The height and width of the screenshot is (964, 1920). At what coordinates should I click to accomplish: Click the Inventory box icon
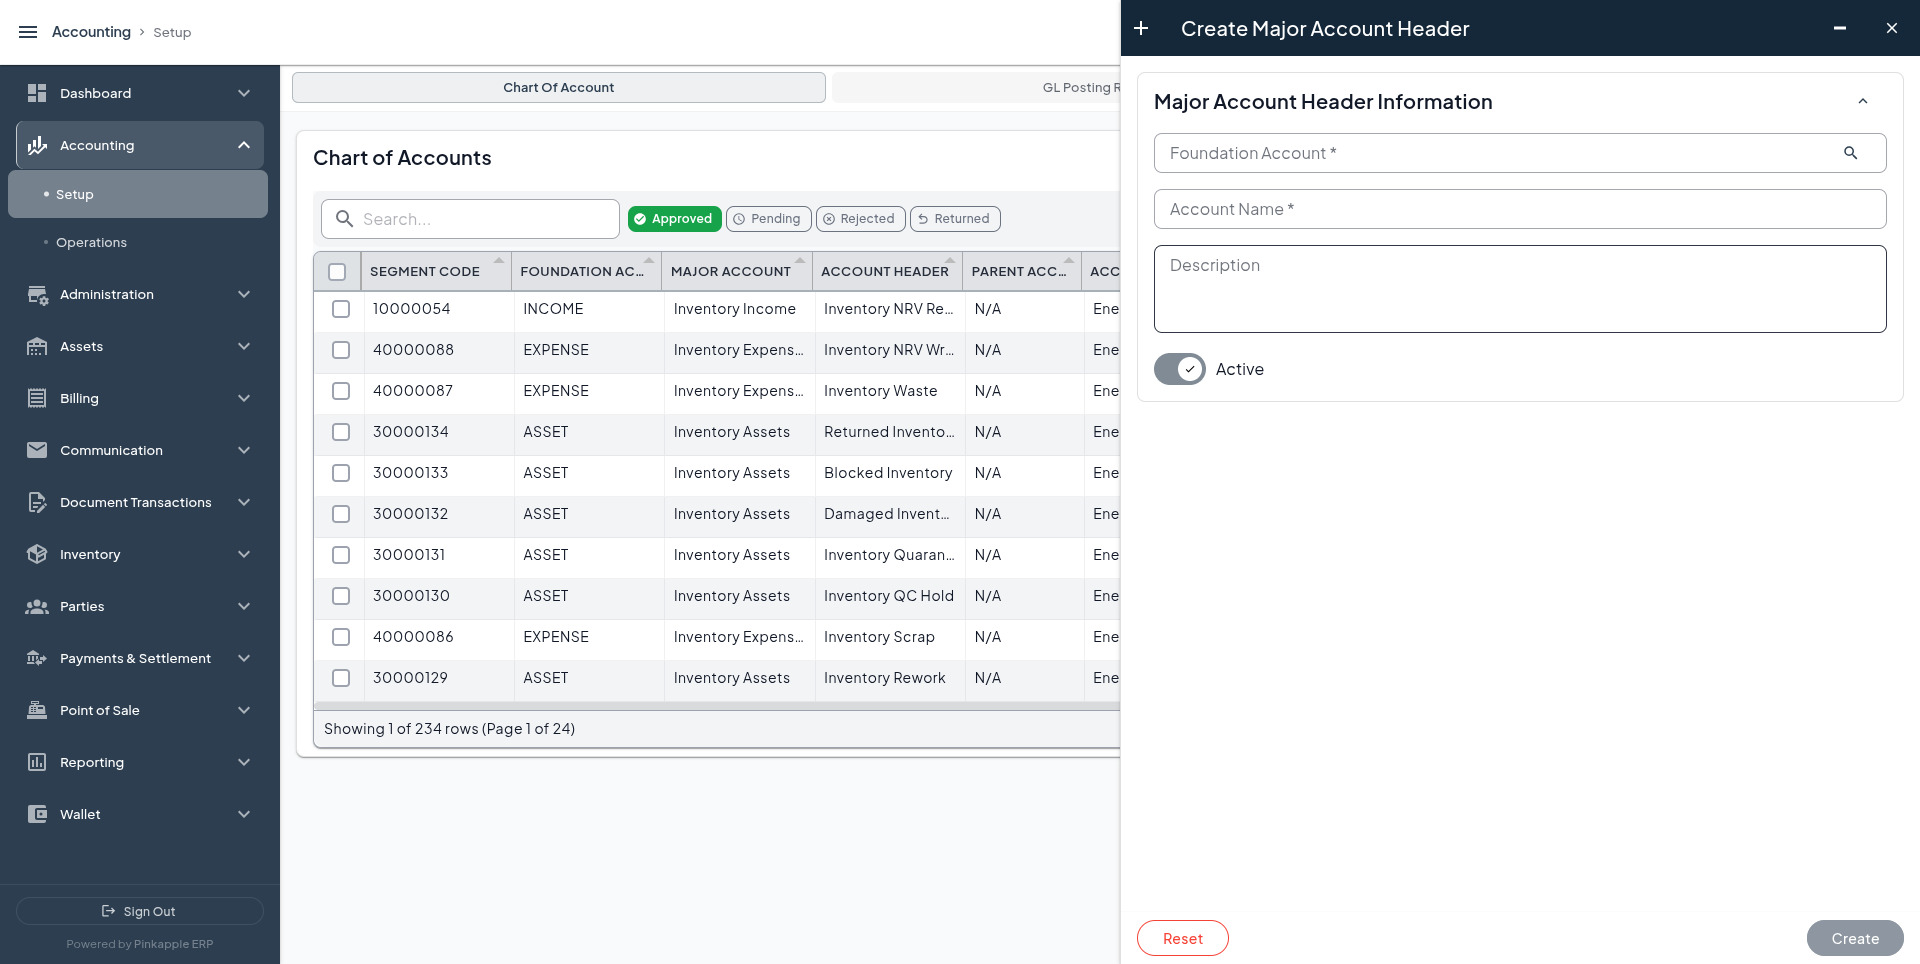coord(37,554)
